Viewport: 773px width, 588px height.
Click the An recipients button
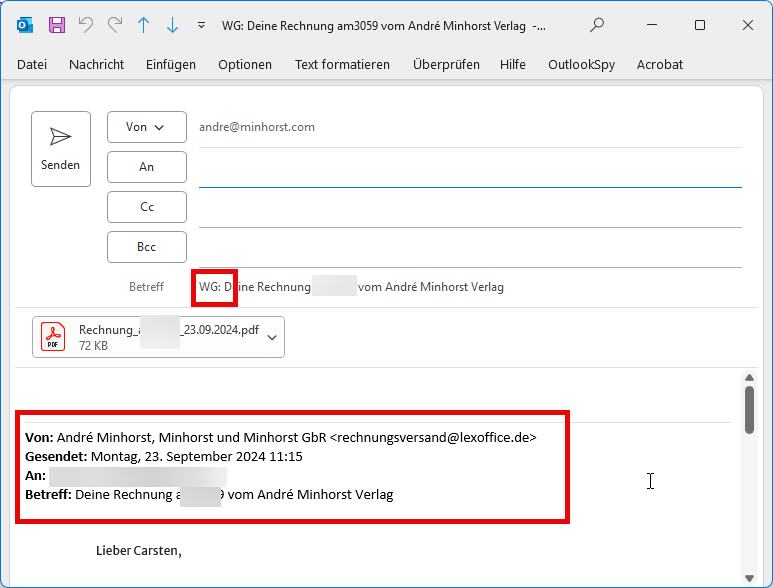[x=147, y=167]
